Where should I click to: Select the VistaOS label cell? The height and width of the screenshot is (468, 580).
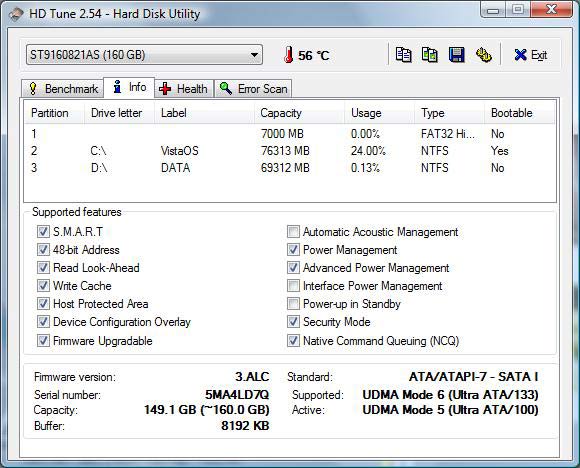[x=180, y=151]
